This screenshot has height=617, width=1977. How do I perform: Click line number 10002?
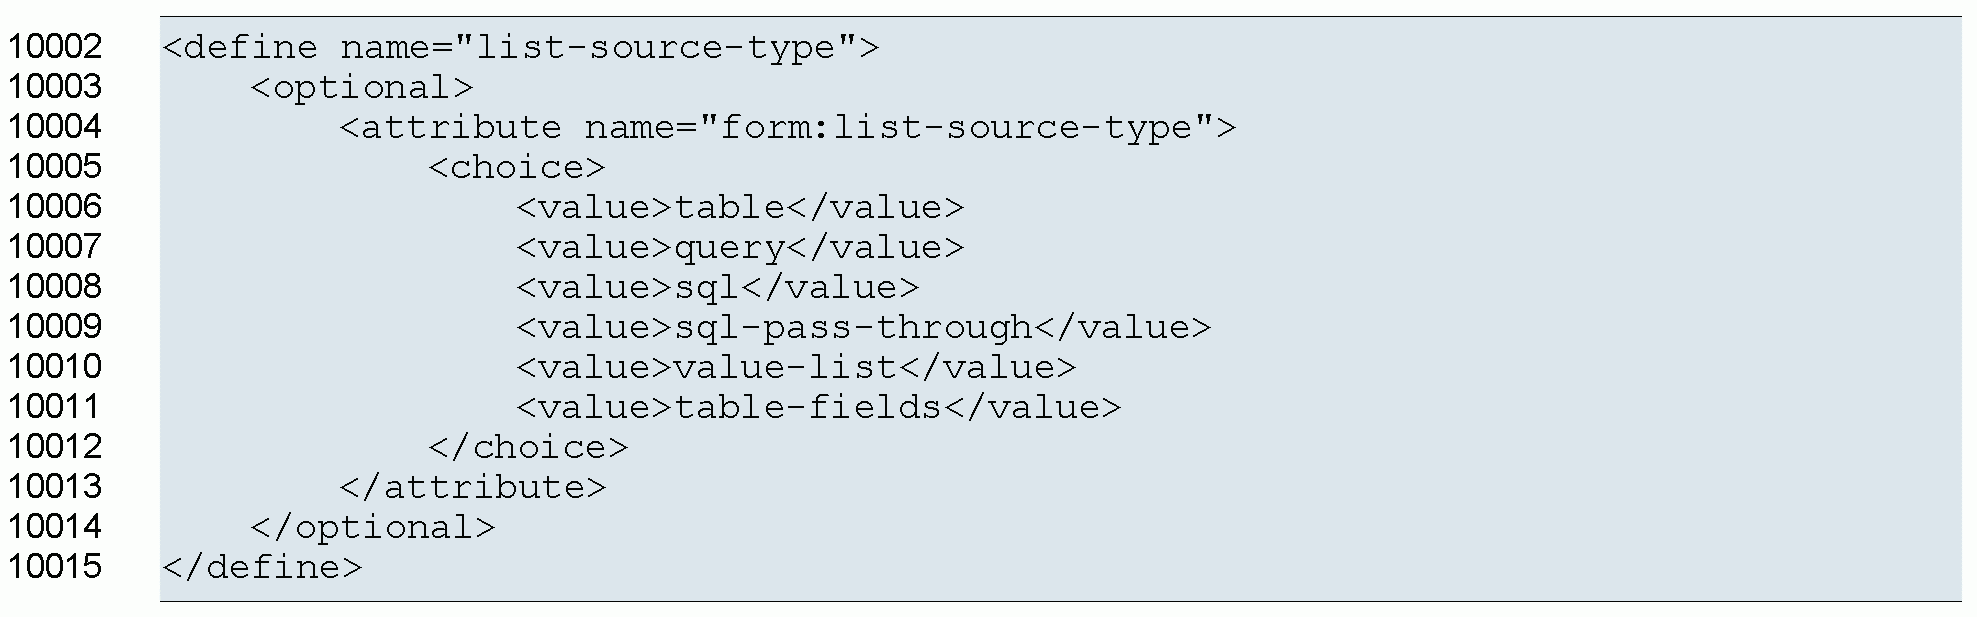click(55, 47)
